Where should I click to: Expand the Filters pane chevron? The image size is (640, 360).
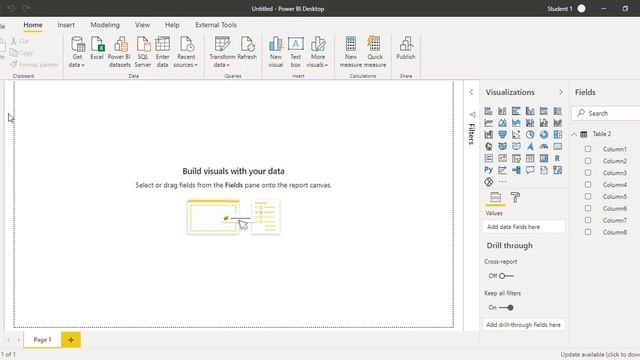click(x=471, y=92)
